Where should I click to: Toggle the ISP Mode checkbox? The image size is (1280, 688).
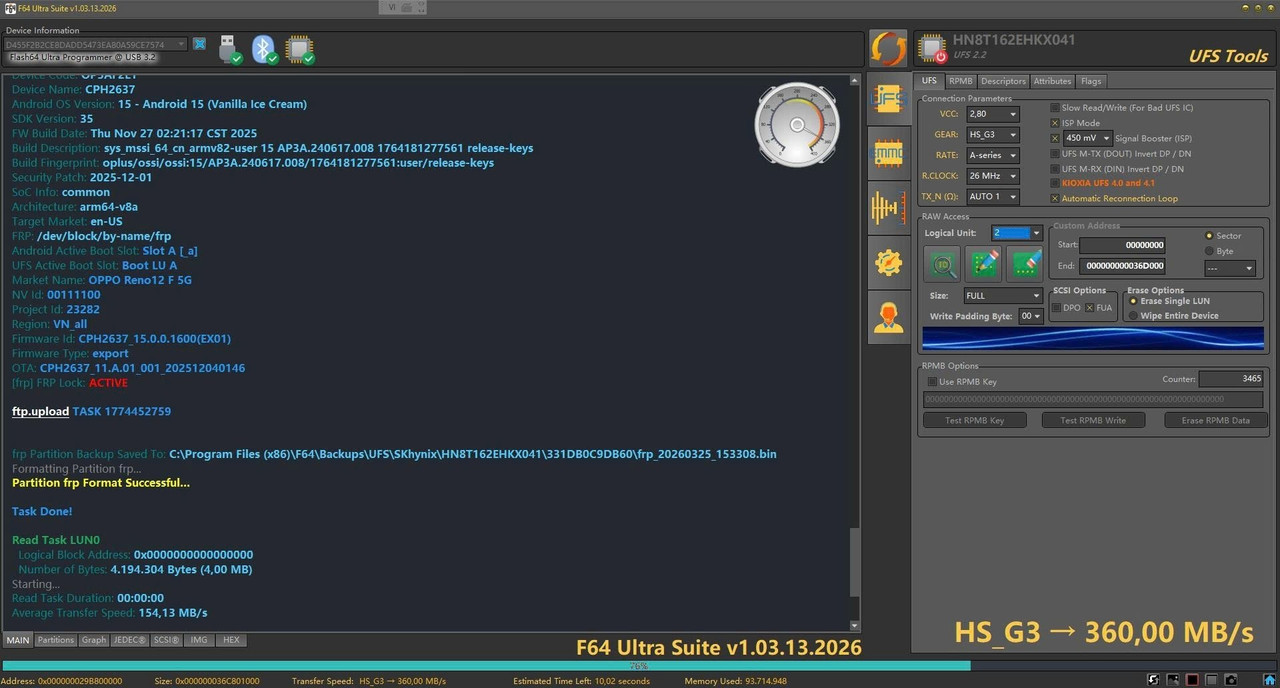(1055, 123)
